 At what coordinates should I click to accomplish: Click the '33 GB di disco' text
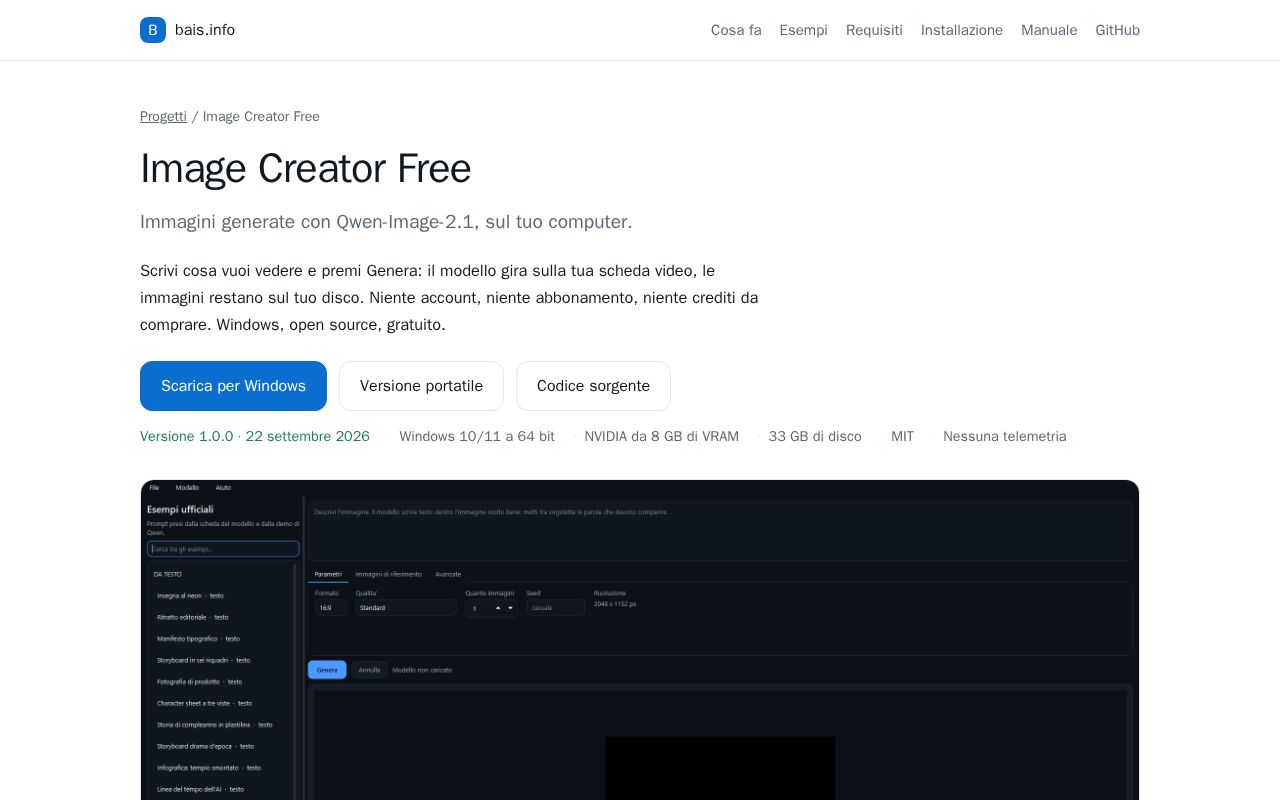815,436
